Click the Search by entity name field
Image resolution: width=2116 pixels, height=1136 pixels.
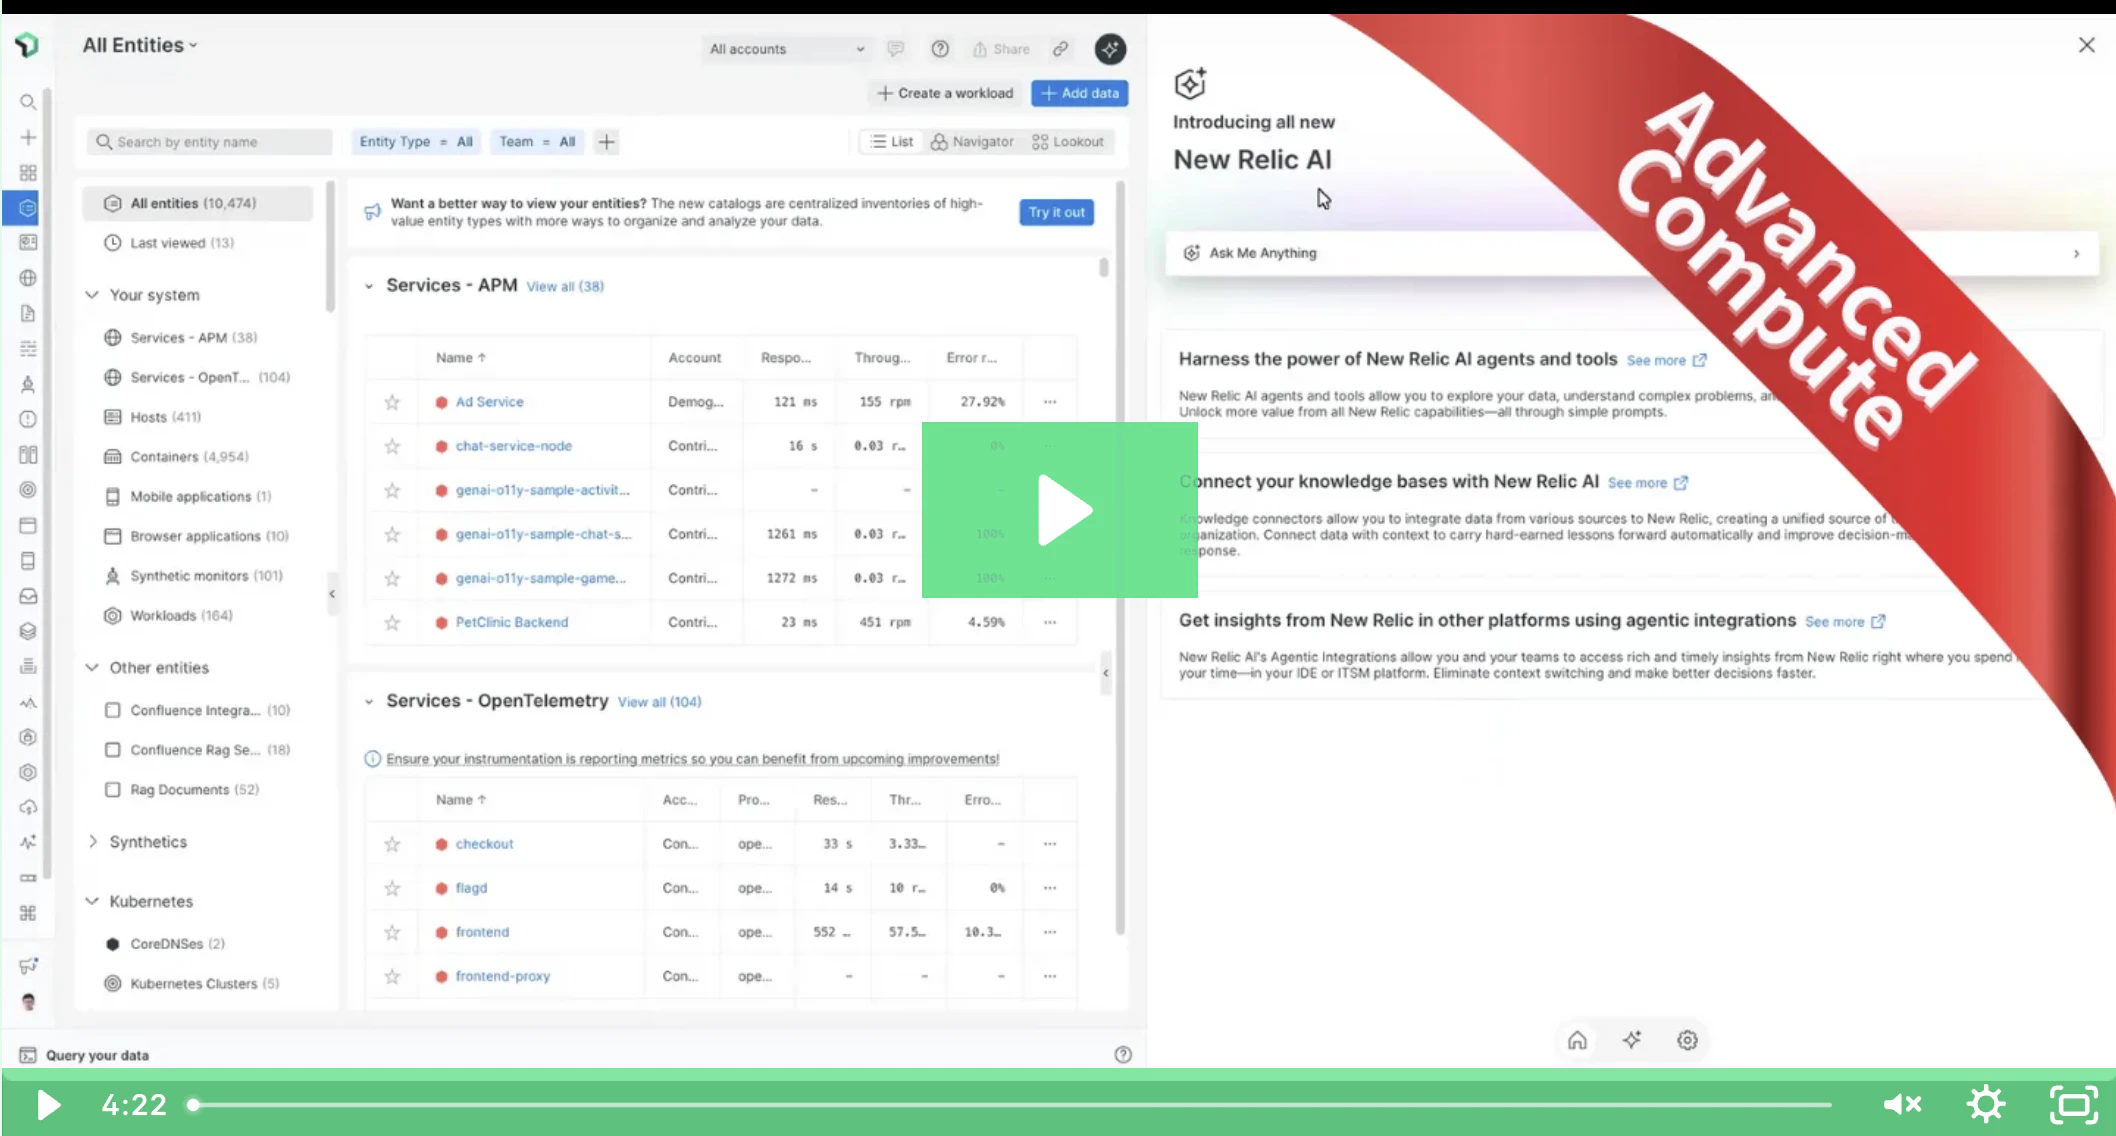(x=210, y=142)
